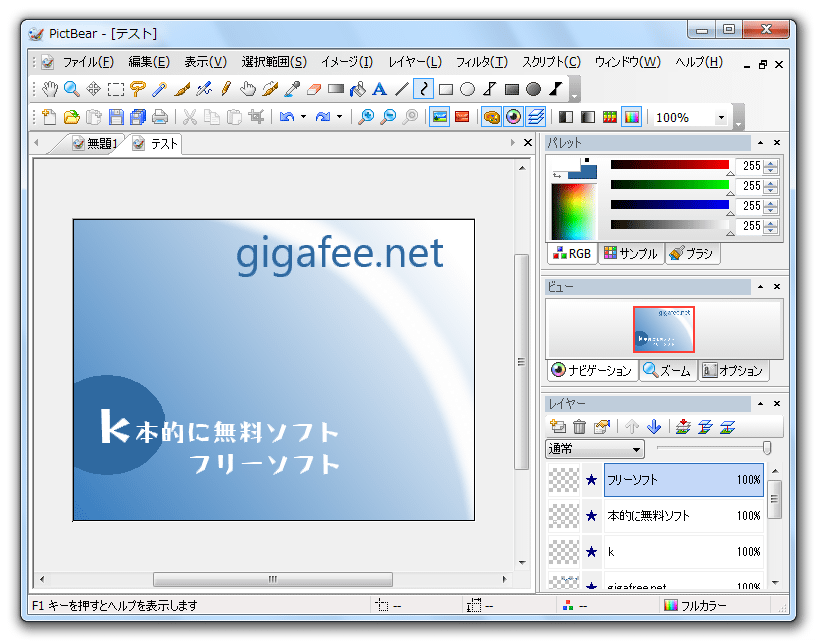The width and height of the screenshot is (819, 644).
Task: Open the フィルタ(T) menu
Action: (x=482, y=62)
